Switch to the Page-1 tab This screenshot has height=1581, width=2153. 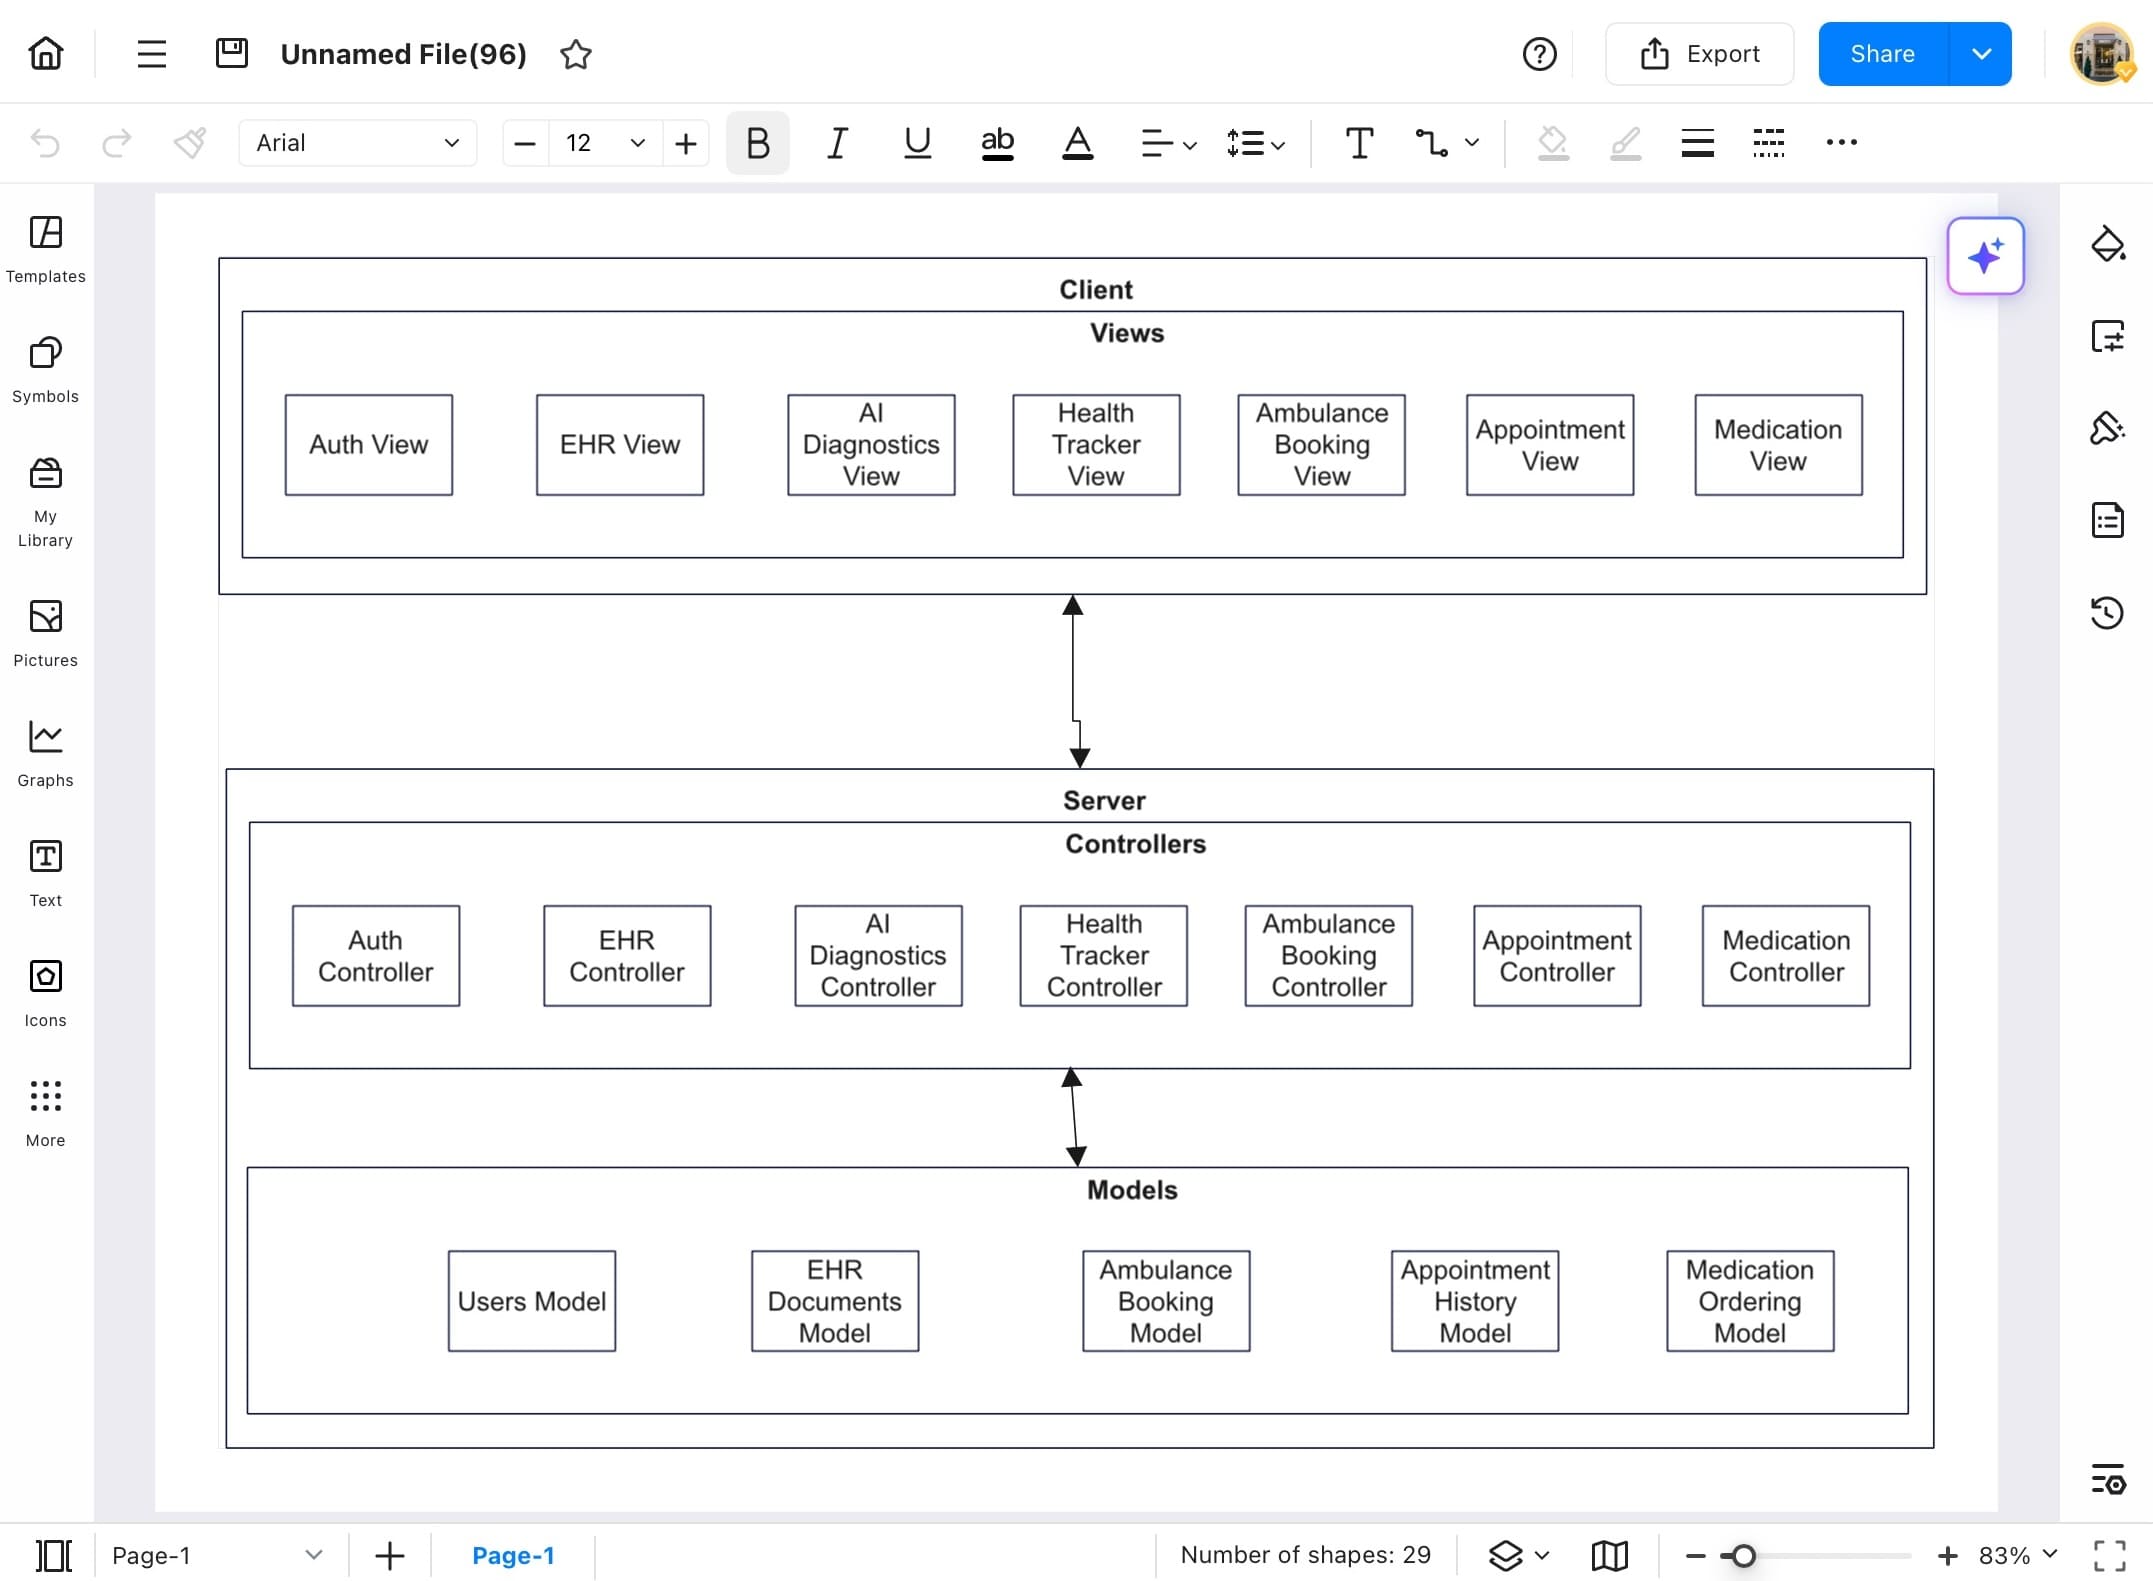point(513,1555)
